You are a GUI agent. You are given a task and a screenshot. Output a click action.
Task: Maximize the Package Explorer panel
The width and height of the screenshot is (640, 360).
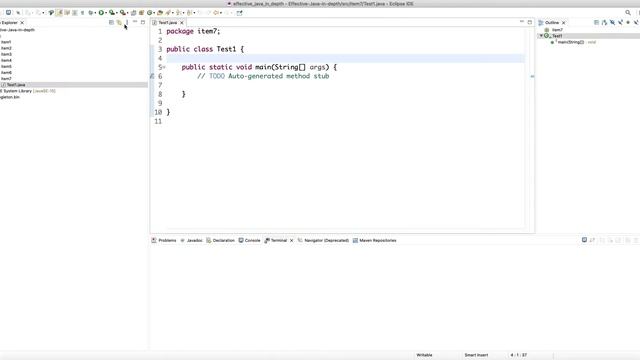[142, 22]
